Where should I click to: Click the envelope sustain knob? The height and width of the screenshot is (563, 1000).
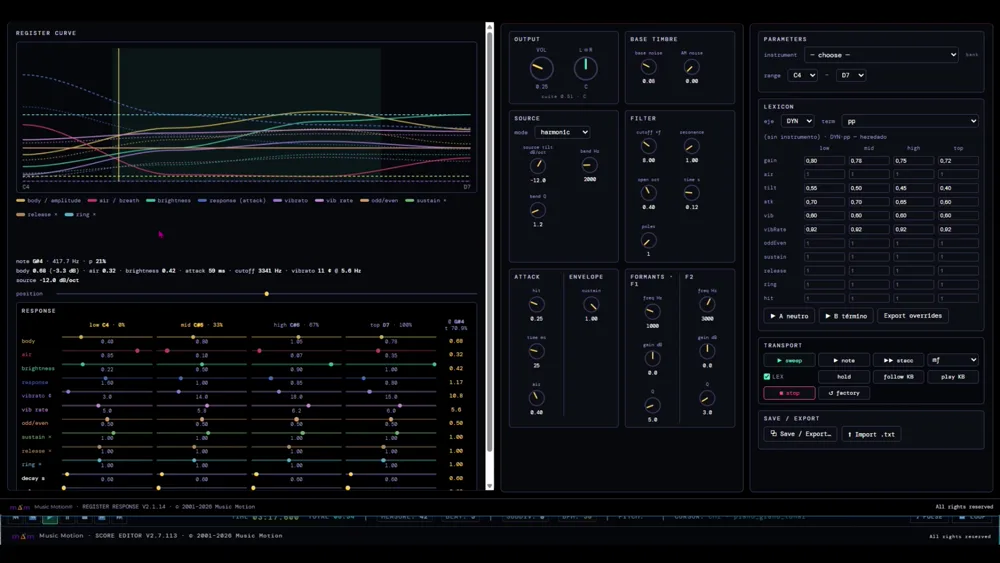pos(591,305)
